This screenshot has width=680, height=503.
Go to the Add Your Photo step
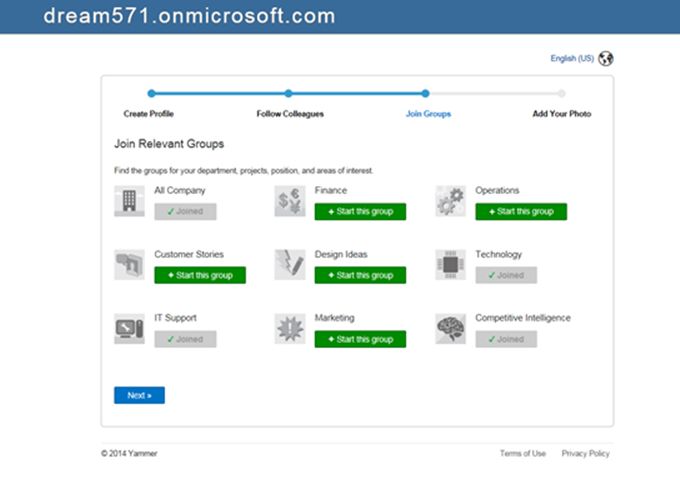point(562,114)
